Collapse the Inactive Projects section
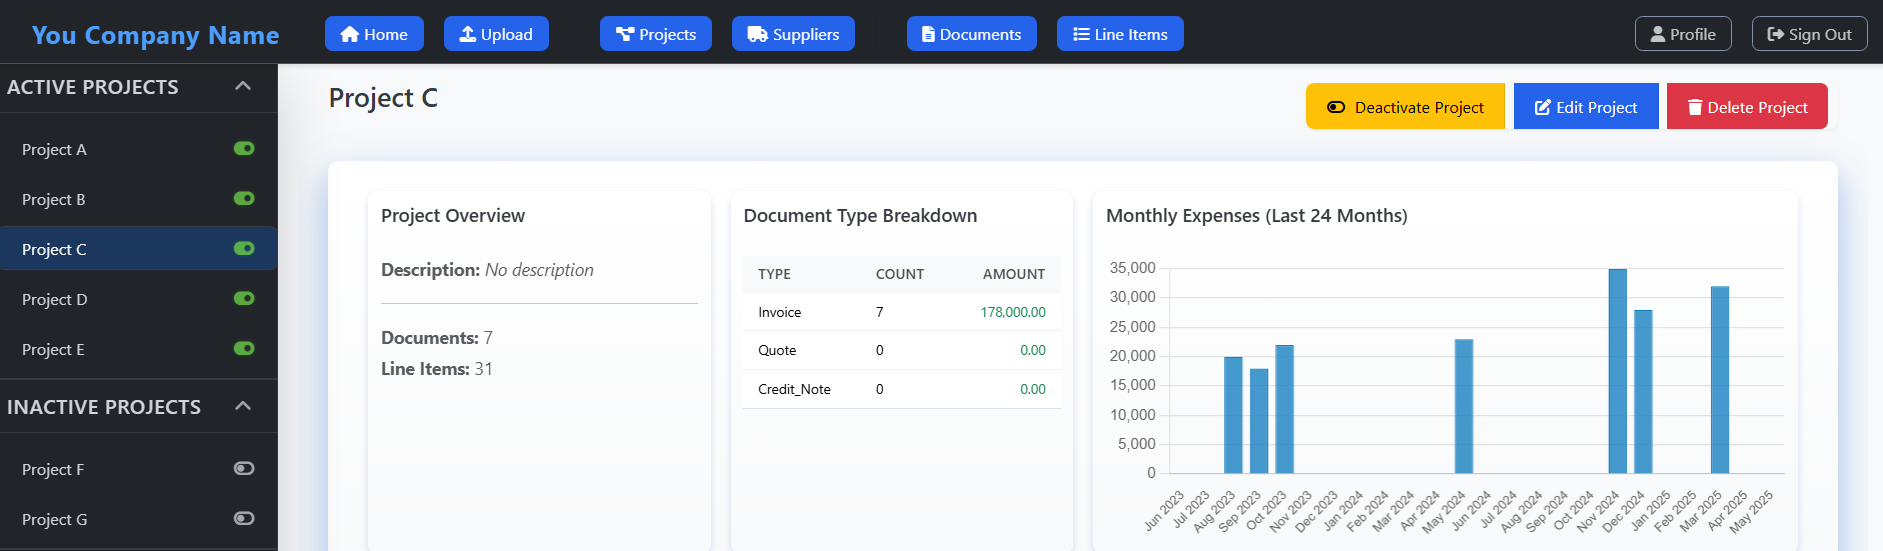The height and width of the screenshot is (551, 1883). point(242,406)
